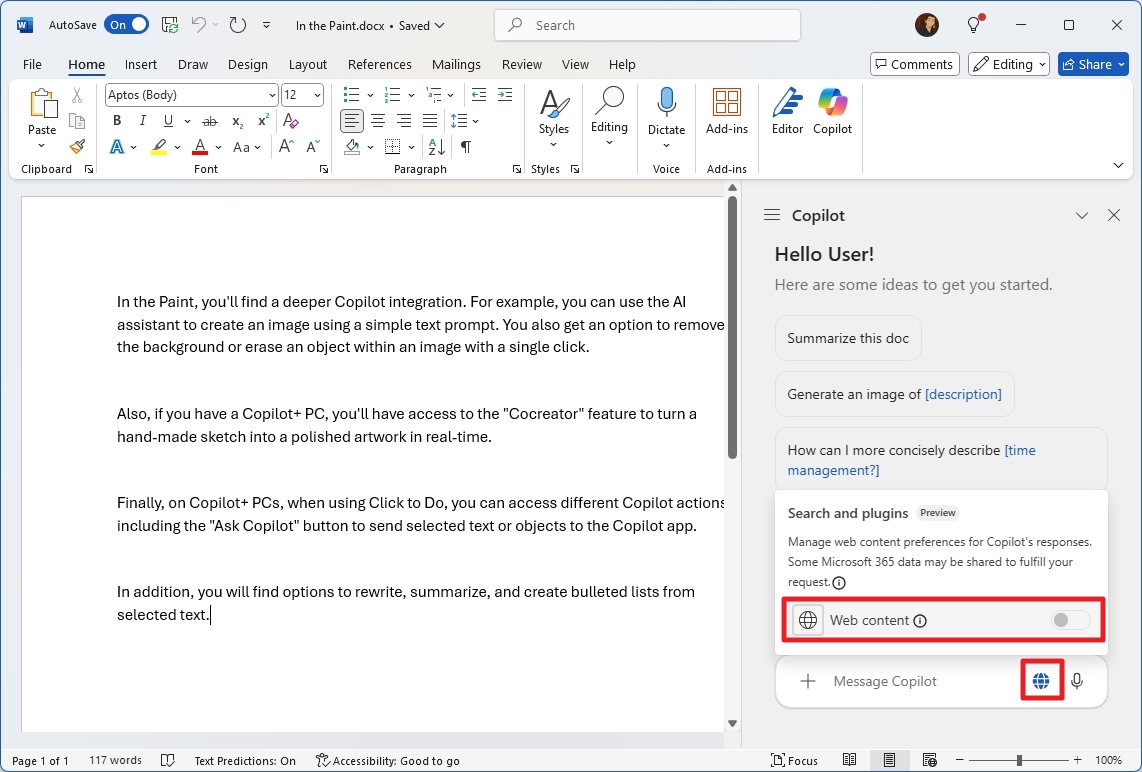Click the Summarize this doc suggestion
The width and height of the screenshot is (1142, 772).
847,338
